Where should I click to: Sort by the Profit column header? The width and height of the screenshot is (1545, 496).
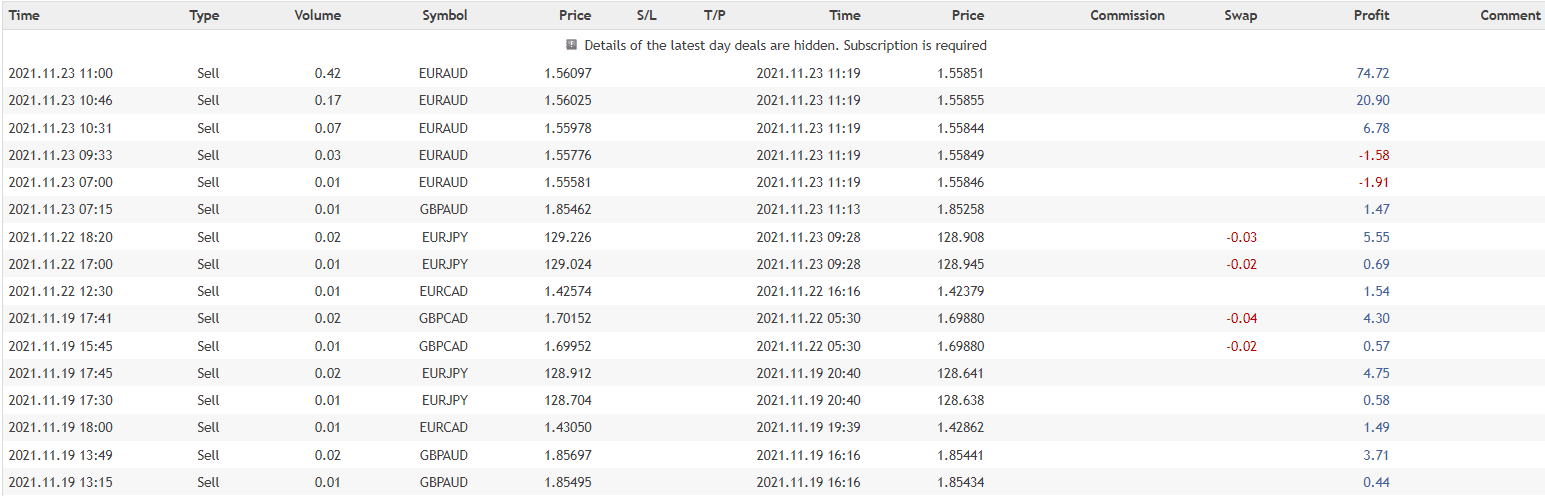[1371, 15]
